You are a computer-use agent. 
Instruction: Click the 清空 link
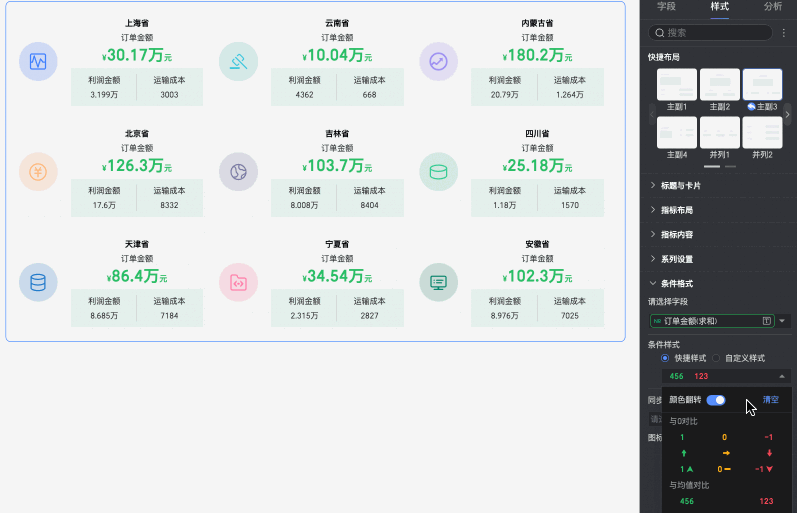tap(771, 400)
